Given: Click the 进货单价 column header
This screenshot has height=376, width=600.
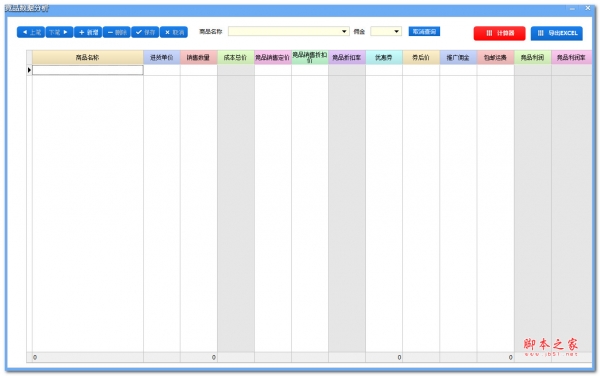Looking at the screenshot, I should (162, 57).
